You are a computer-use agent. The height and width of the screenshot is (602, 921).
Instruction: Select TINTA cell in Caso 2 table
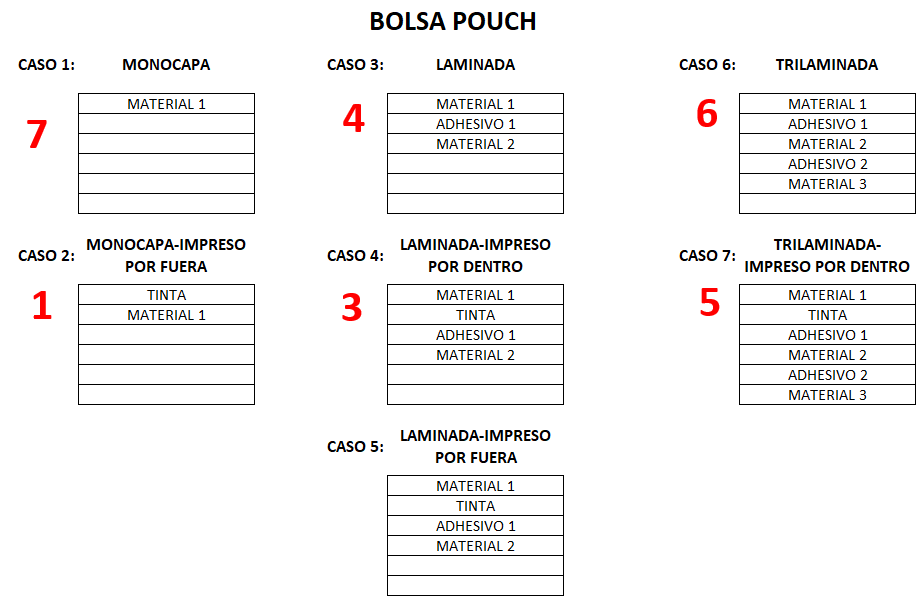[166, 295]
